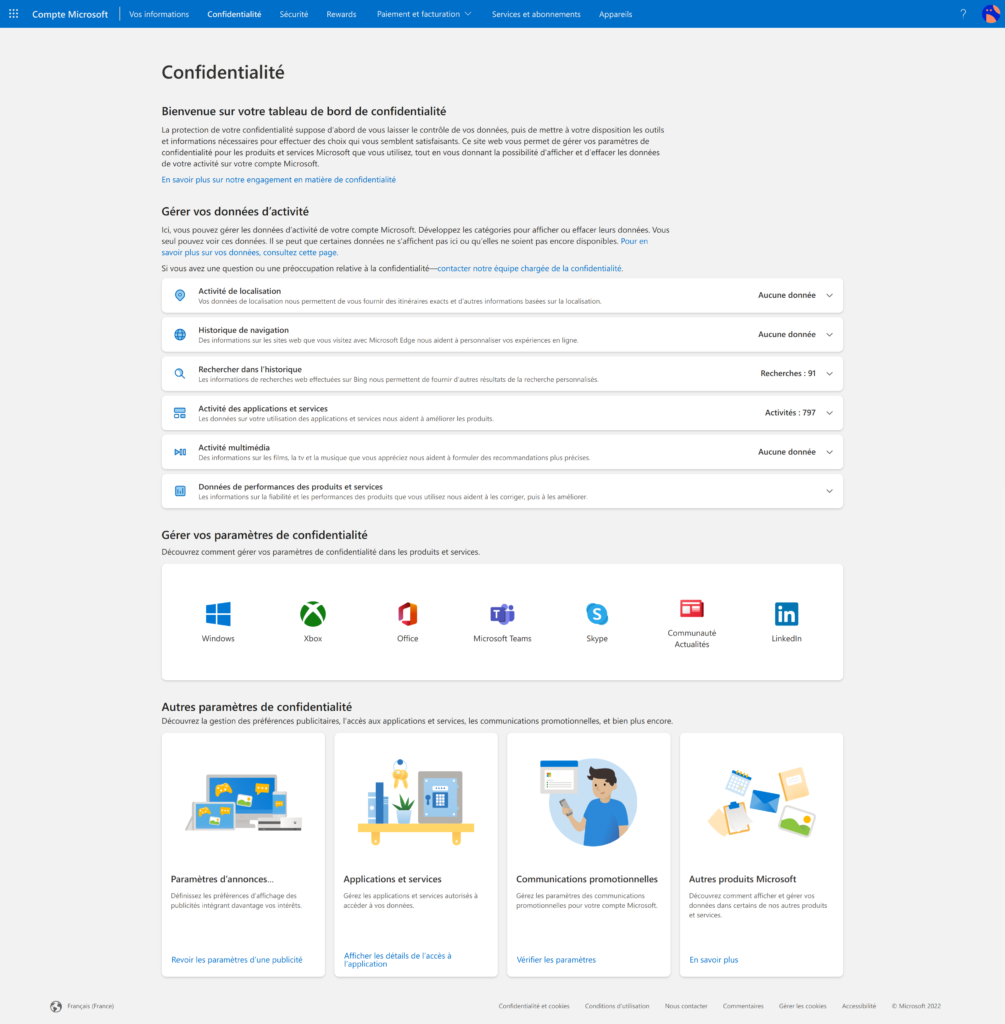
Task: Click Pour en savoir plus sur vos données link
Action: [405, 247]
